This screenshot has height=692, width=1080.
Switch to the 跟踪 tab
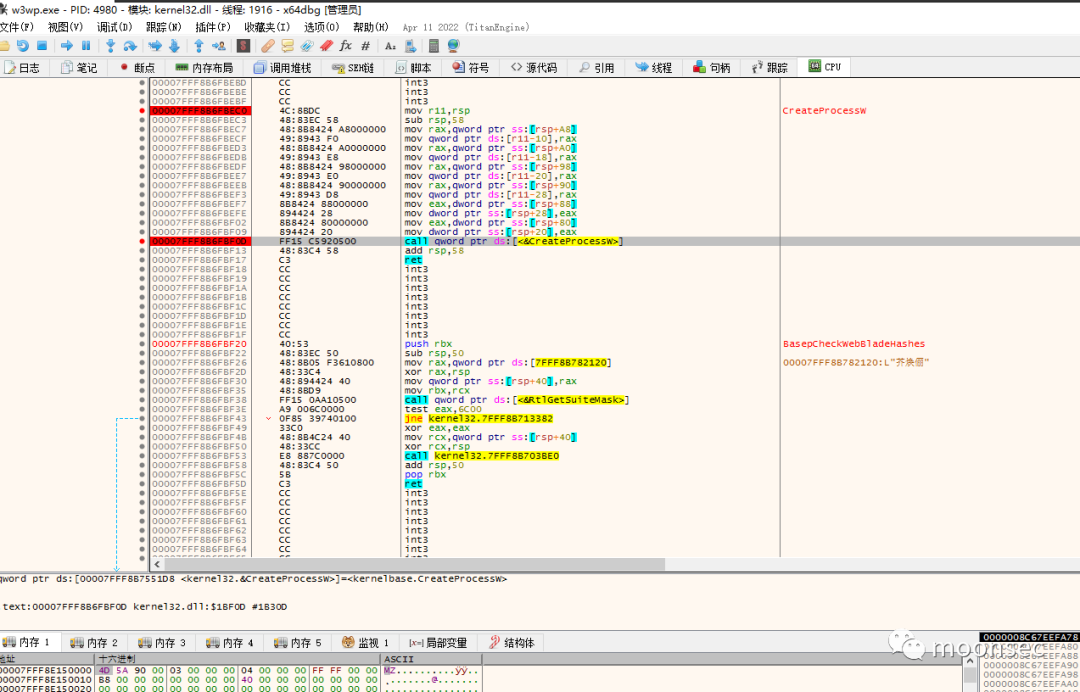[769, 67]
